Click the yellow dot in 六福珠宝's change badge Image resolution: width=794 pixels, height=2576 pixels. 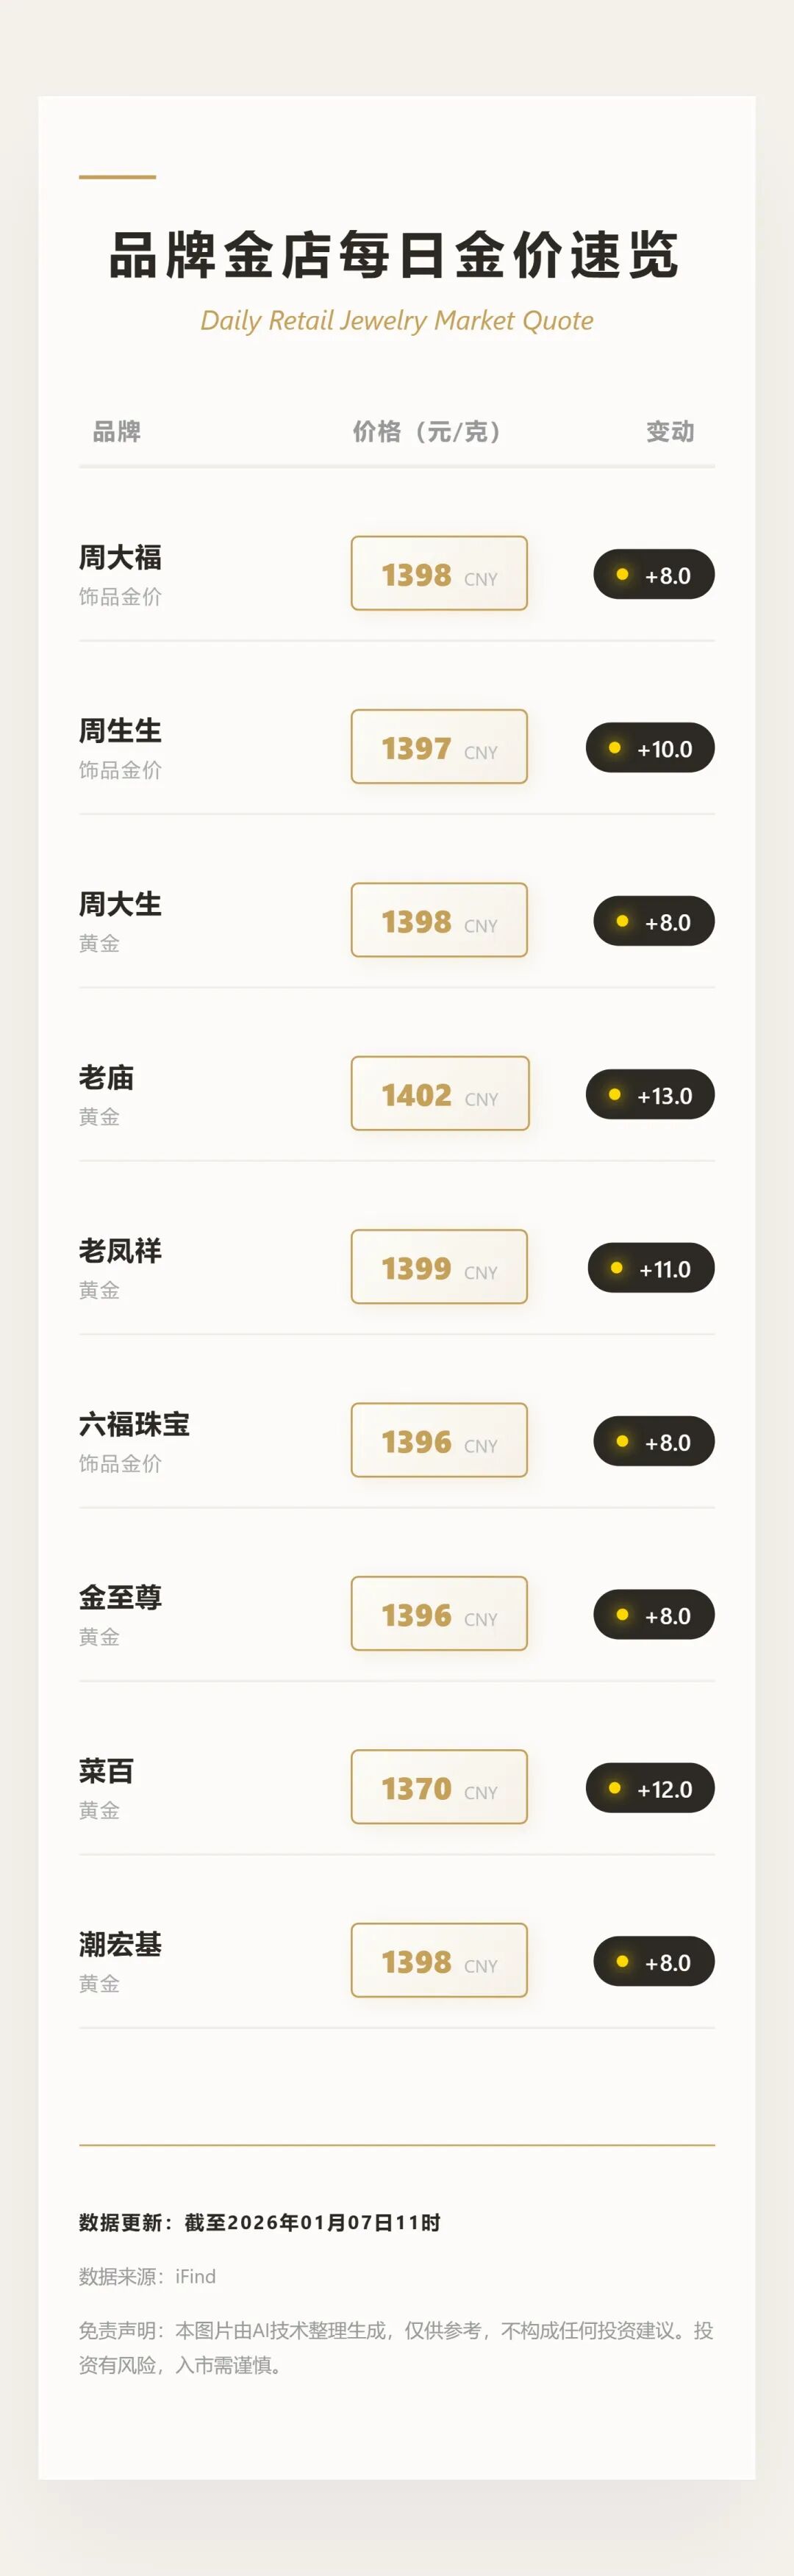coord(622,1441)
